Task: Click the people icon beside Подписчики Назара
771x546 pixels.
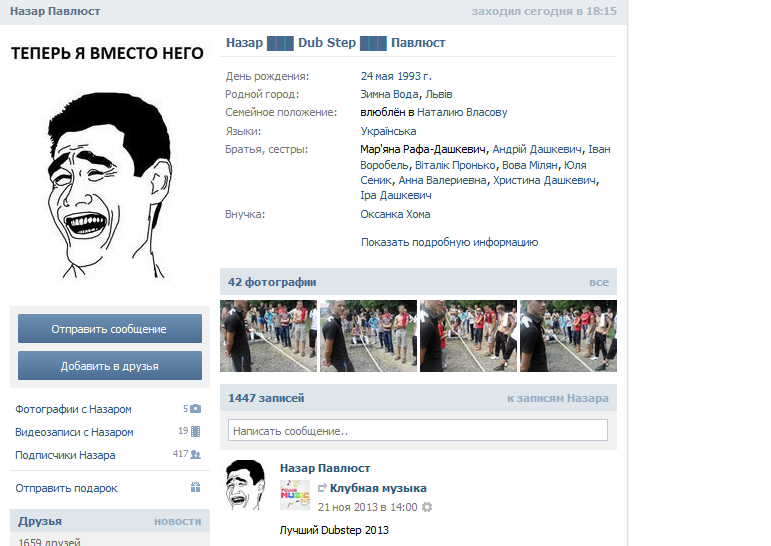Action: pos(195,455)
